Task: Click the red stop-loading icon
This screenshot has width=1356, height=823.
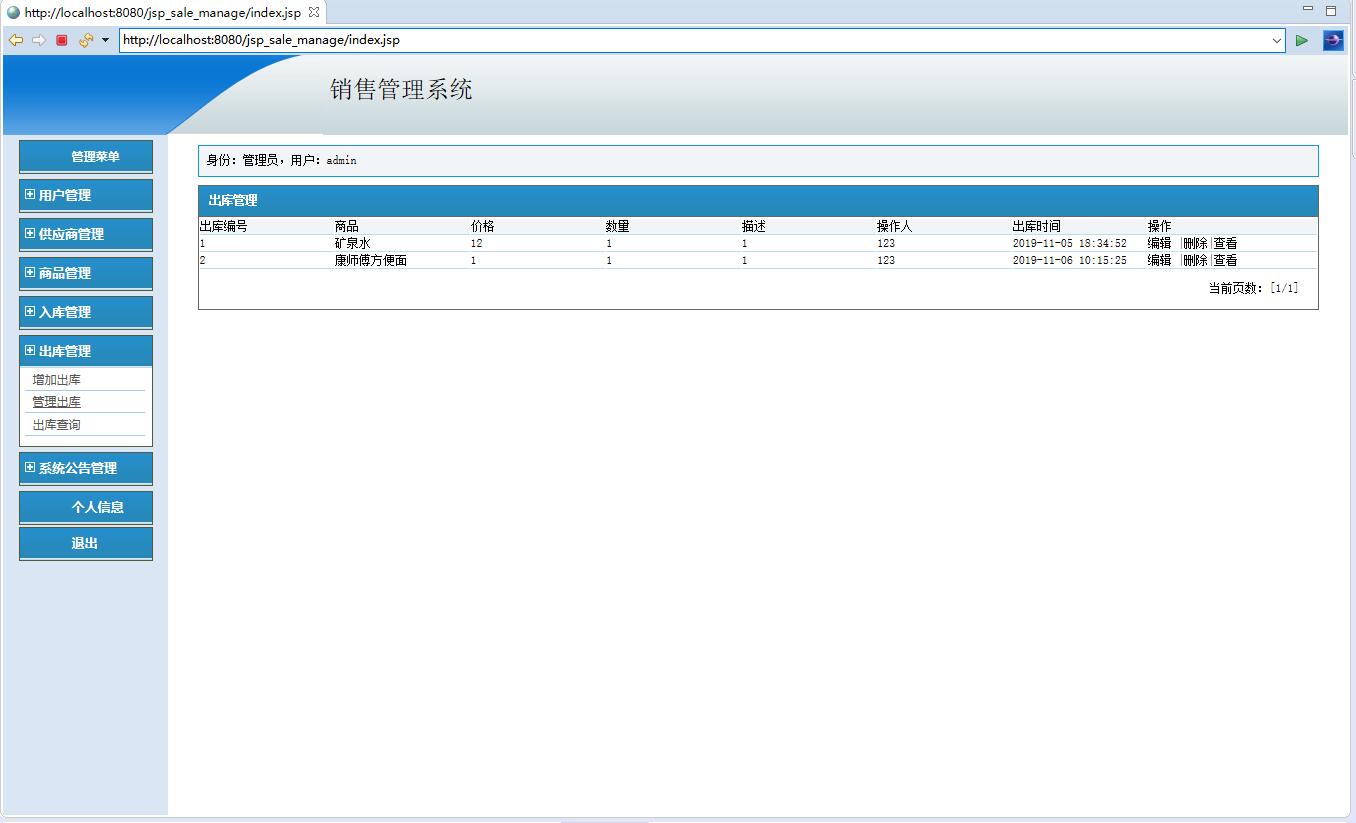Action: 61,40
